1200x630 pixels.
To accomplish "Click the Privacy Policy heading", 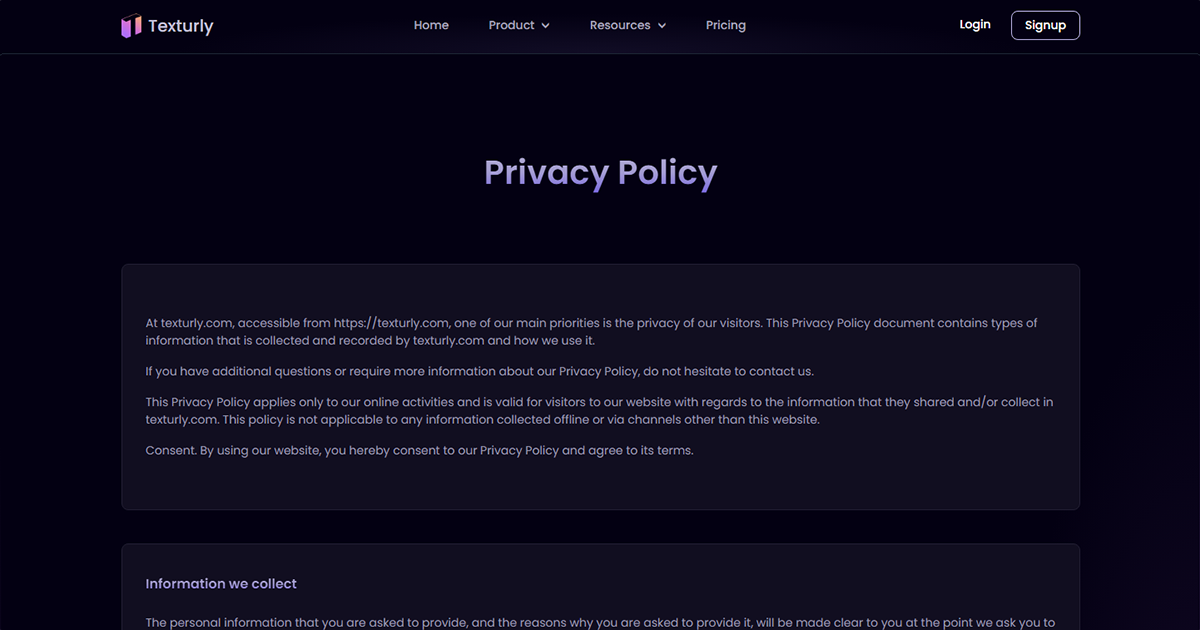I will (x=600, y=173).
